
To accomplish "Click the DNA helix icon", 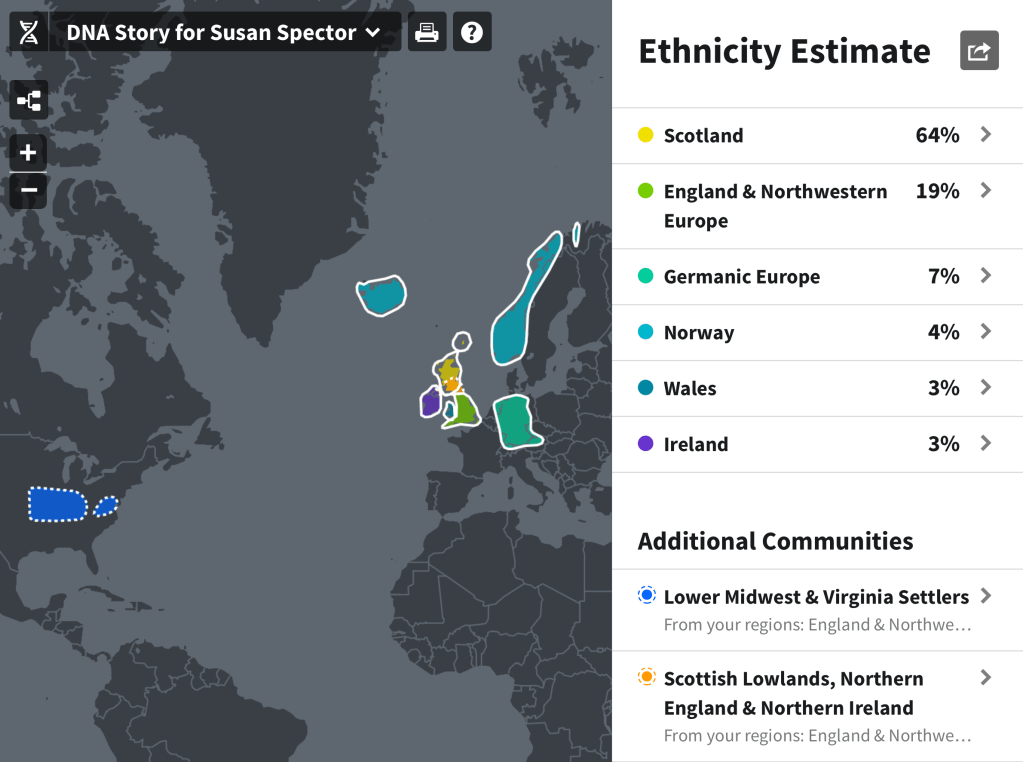I will coord(29,33).
